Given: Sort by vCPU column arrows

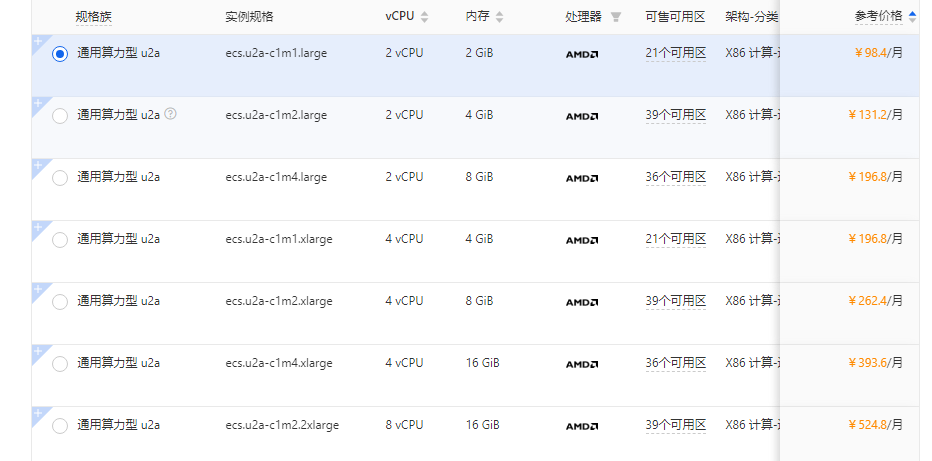Looking at the screenshot, I should pyautogui.click(x=424, y=17).
